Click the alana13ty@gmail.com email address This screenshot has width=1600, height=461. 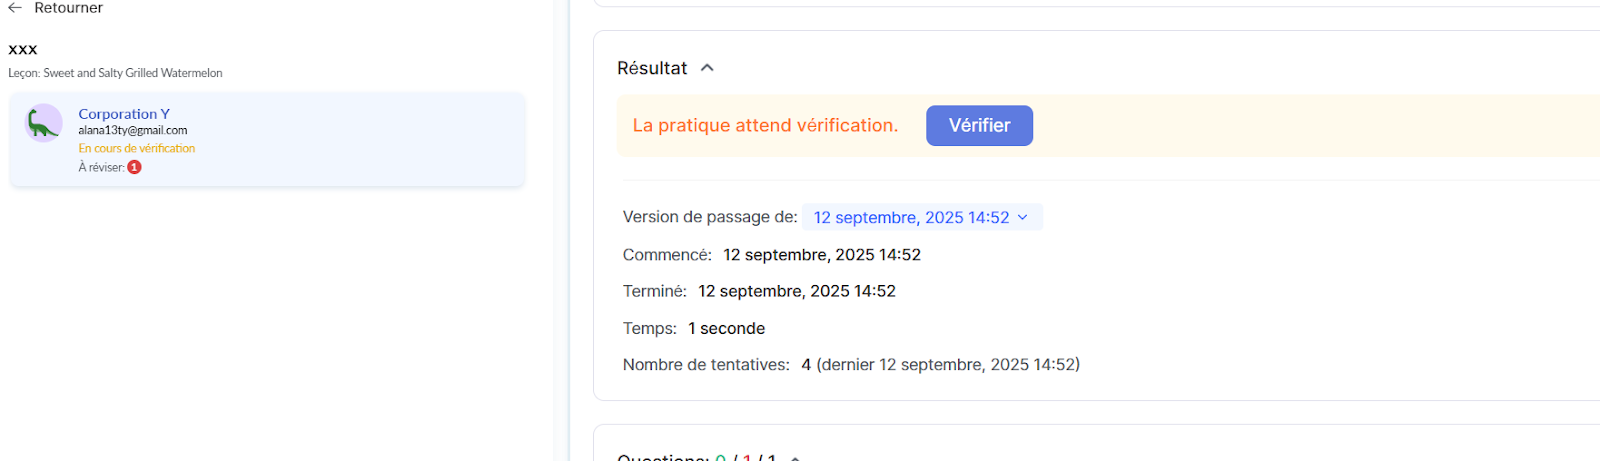133,130
